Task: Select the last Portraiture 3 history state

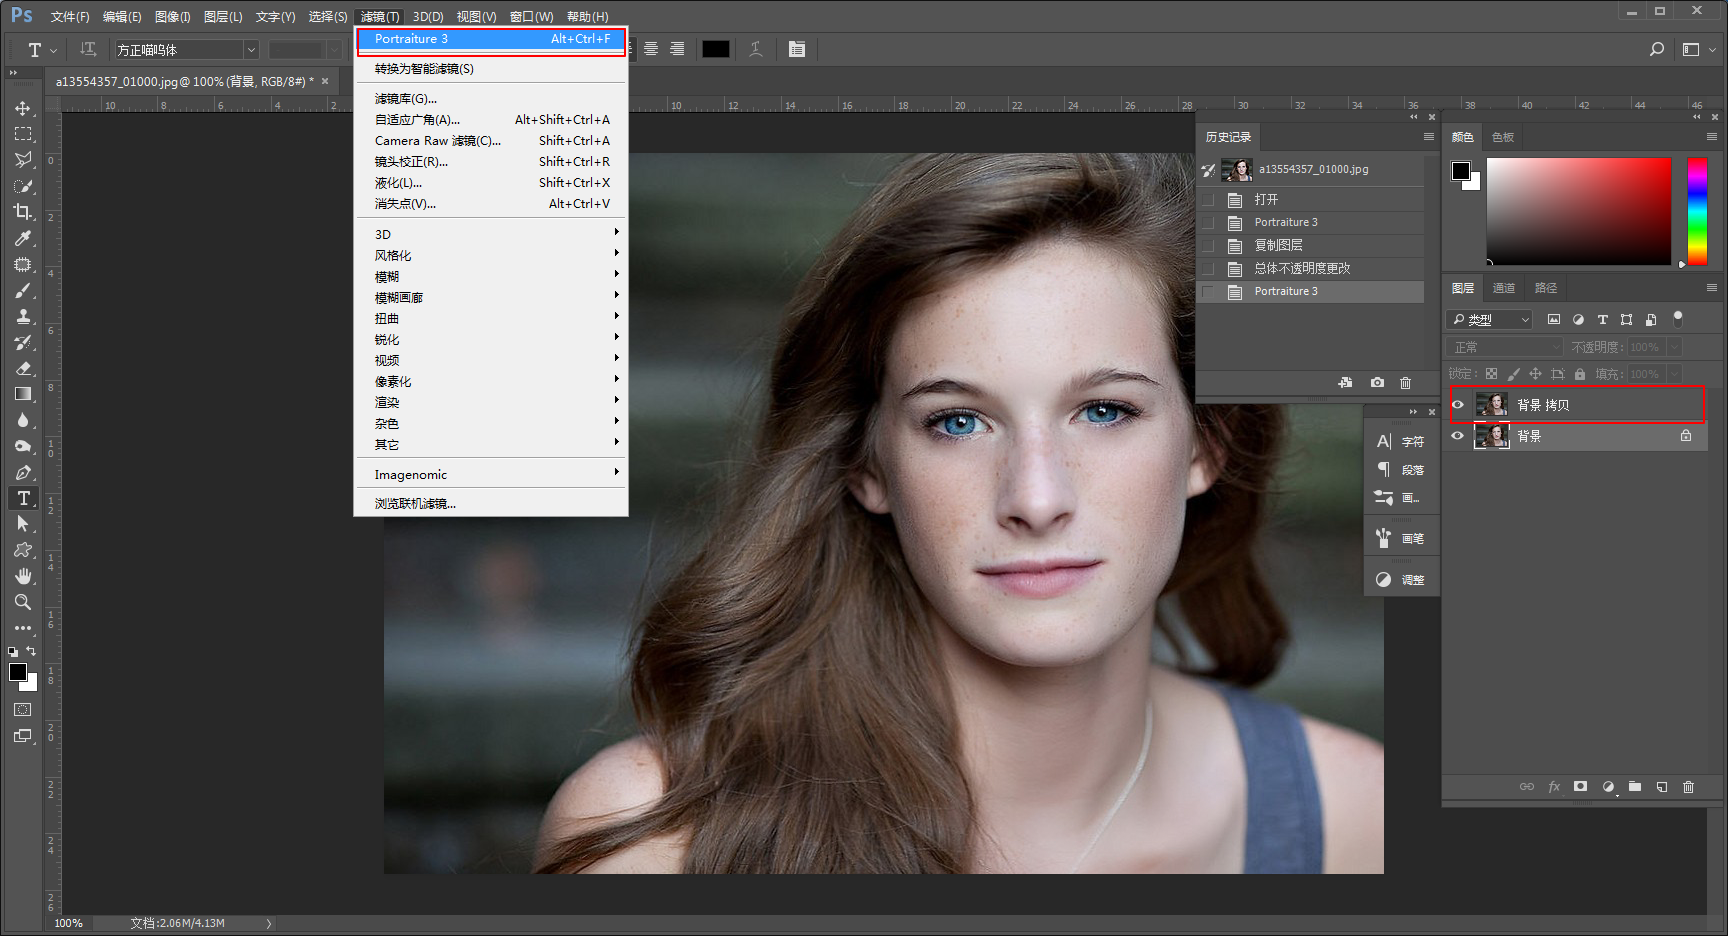Action: coord(1310,291)
